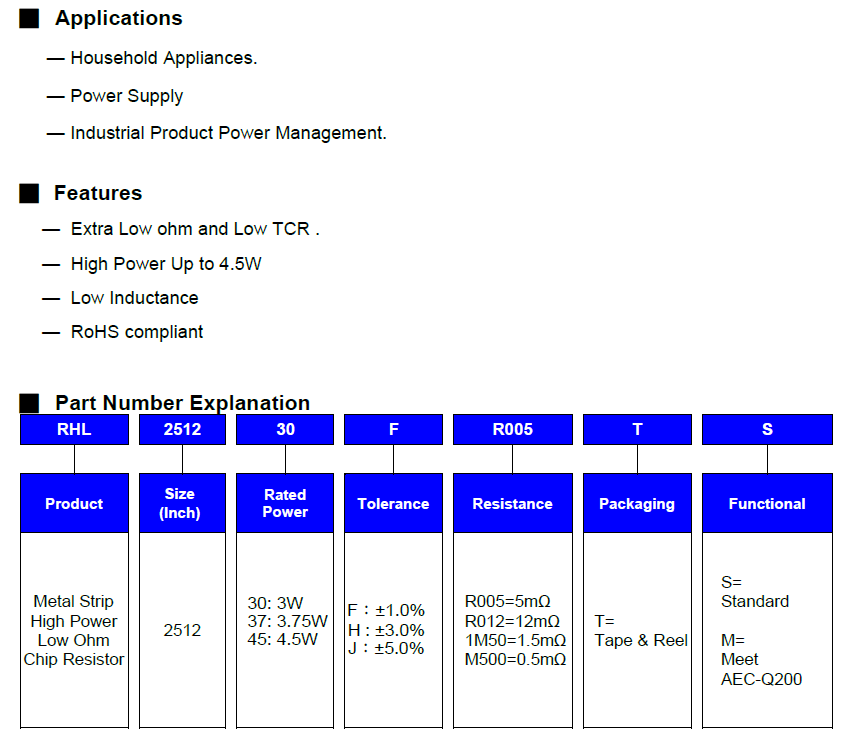Select the Tolerance header cell
Screen dimensions: 854x745
pos(393,503)
